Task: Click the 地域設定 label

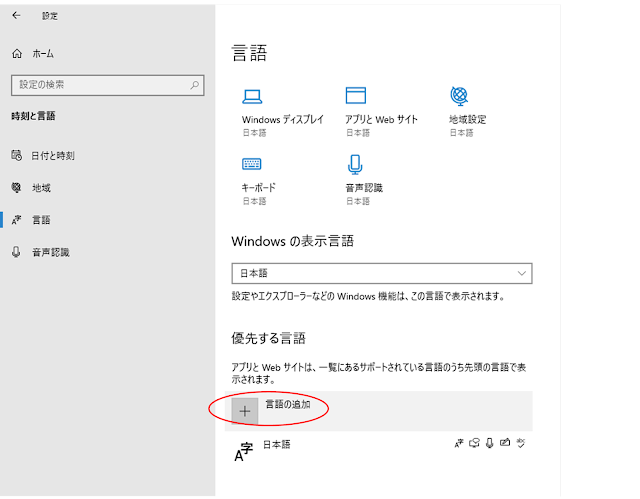Action: (468, 120)
